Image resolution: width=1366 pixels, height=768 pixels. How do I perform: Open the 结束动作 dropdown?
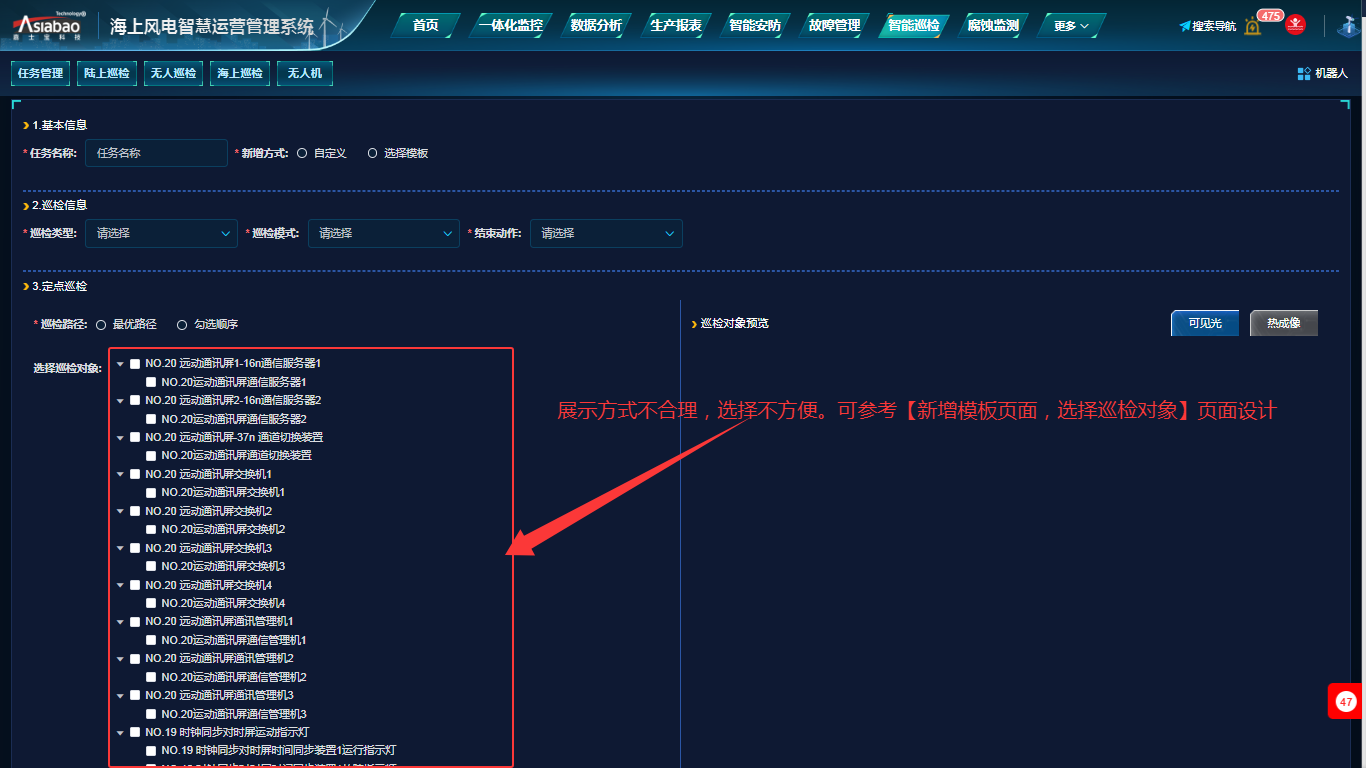point(605,233)
